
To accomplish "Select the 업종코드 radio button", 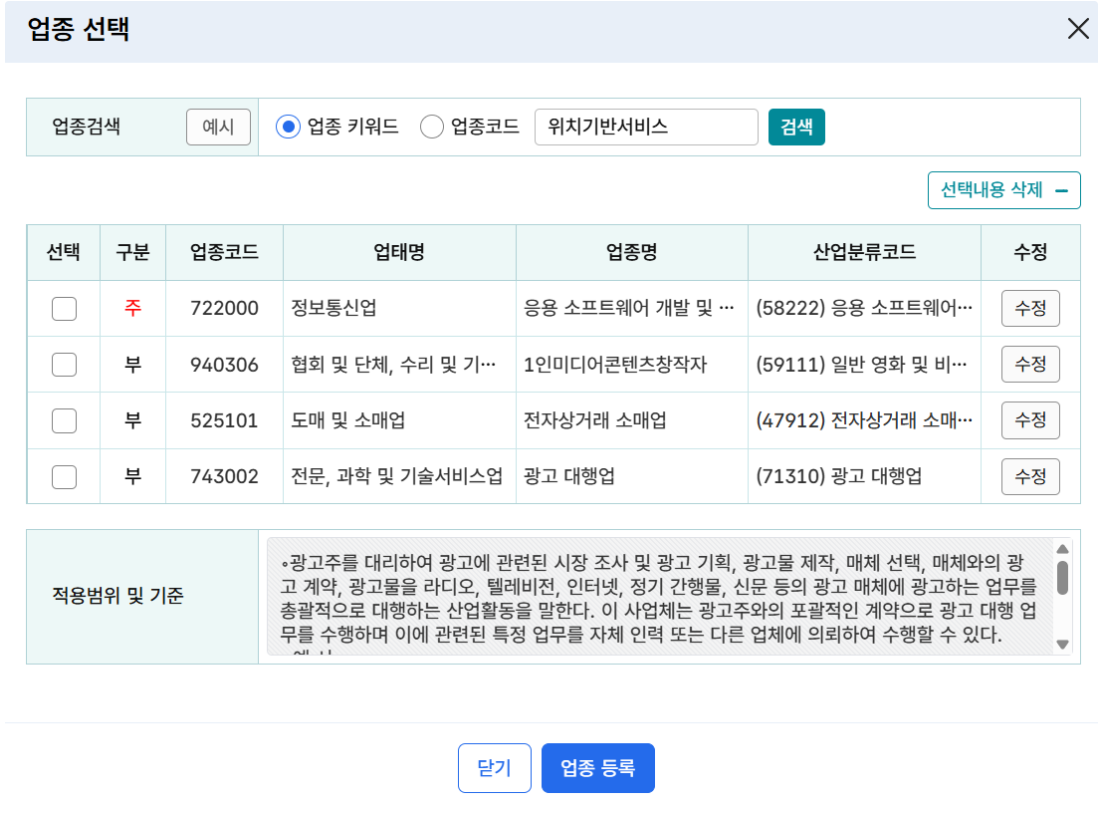I will click(x=432, y=127).
